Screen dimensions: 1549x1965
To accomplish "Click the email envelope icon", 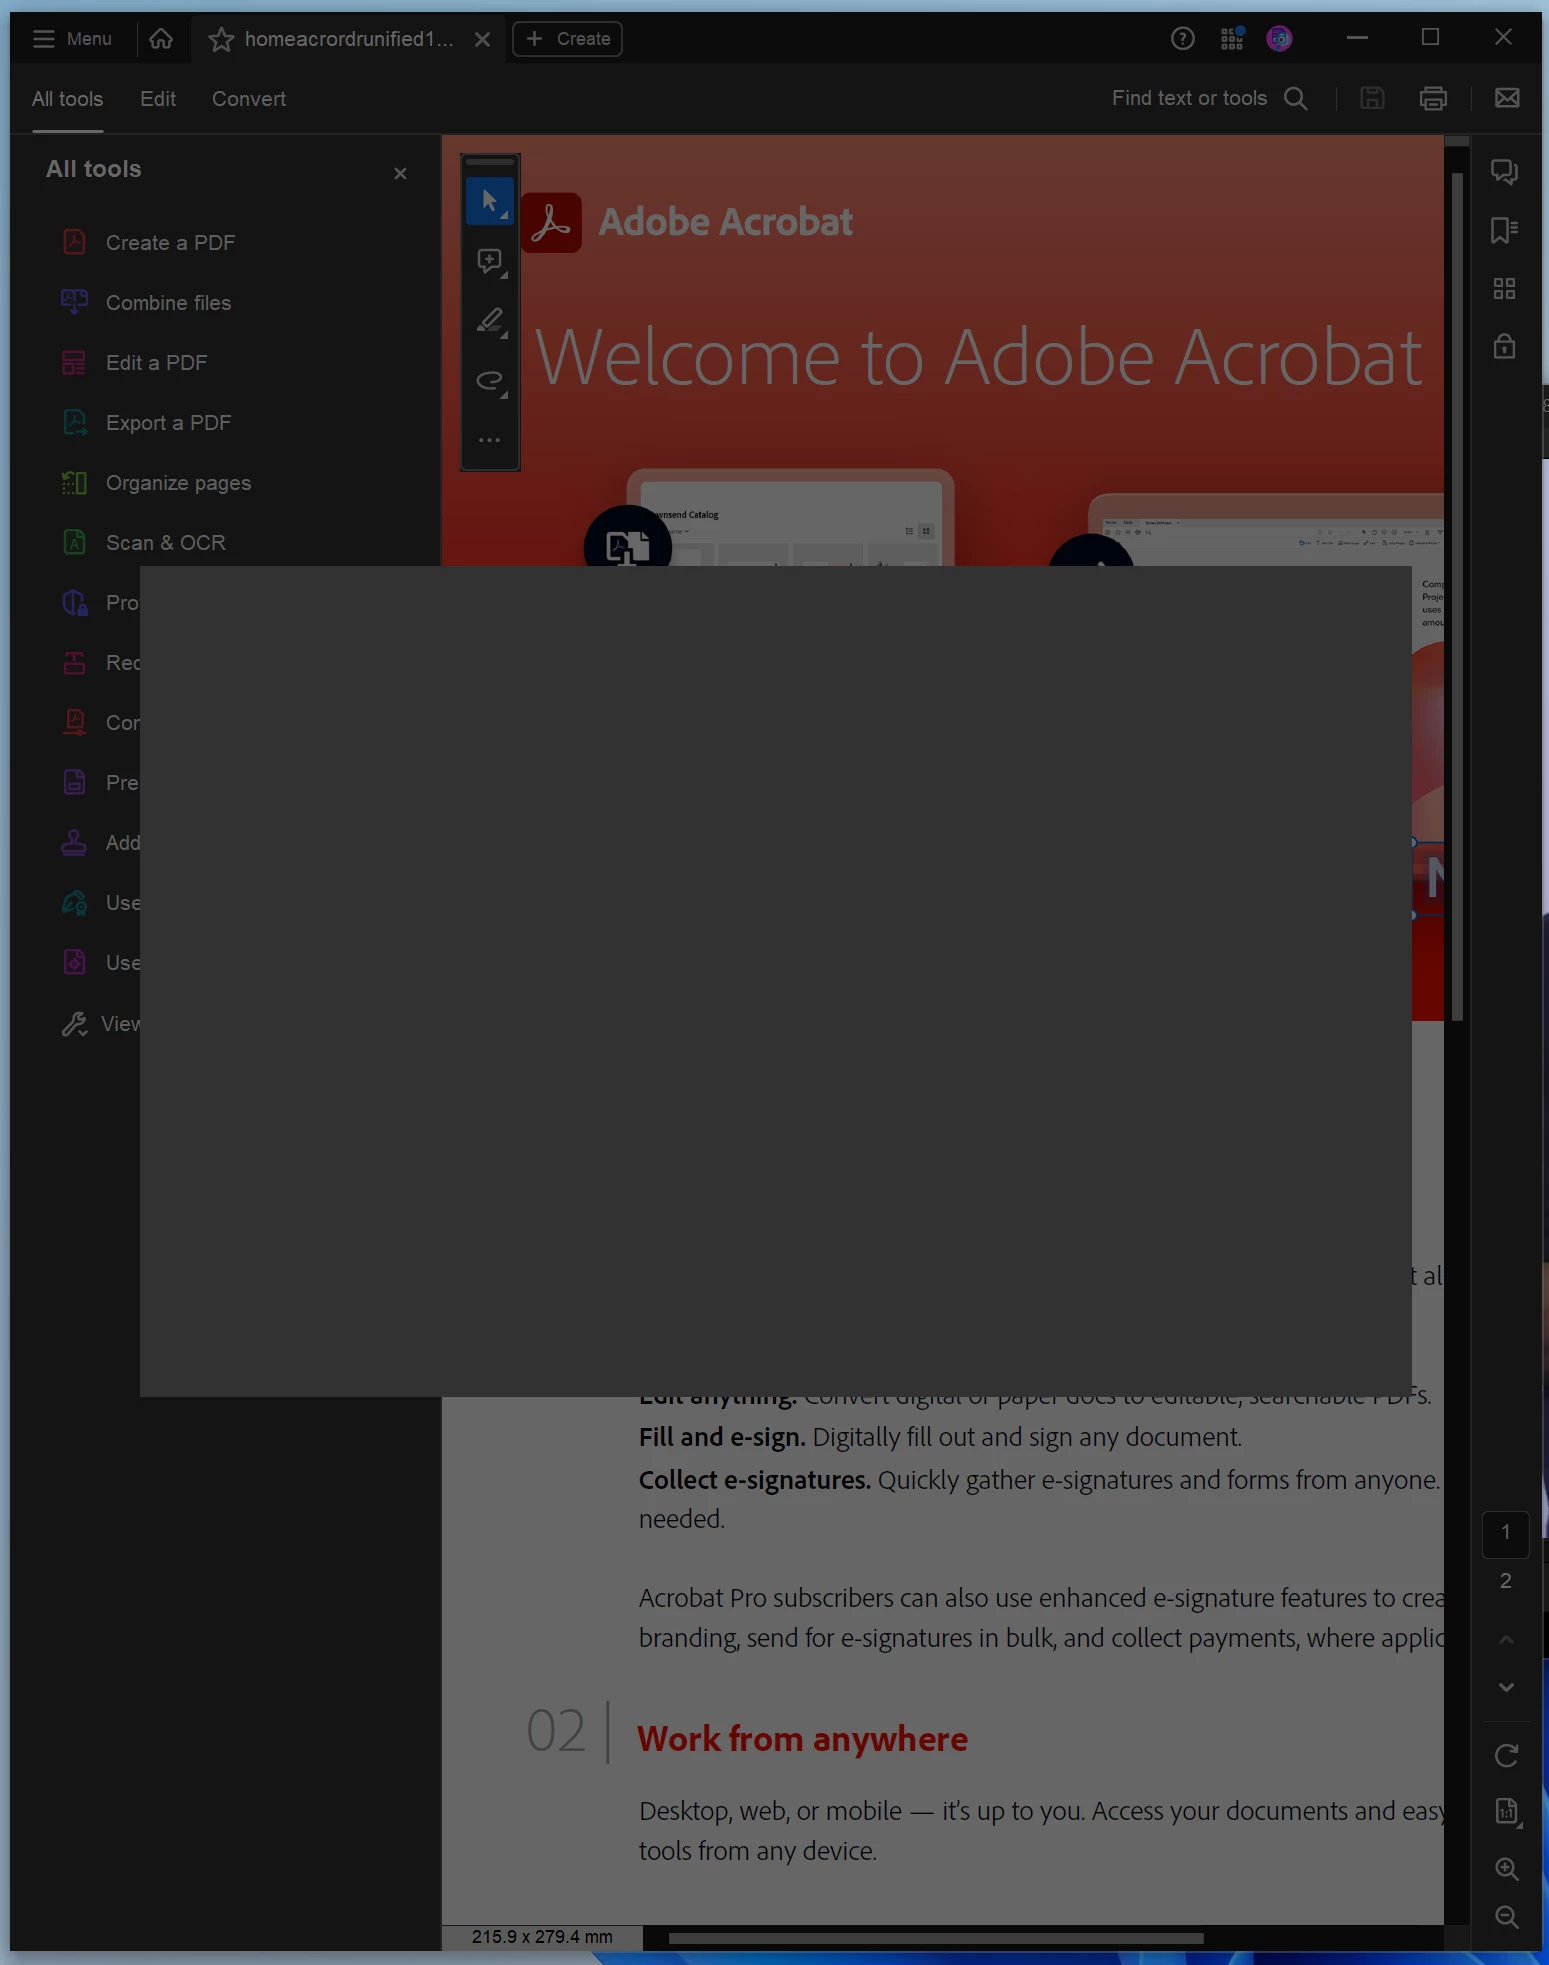I will [x=1507, y=98].
